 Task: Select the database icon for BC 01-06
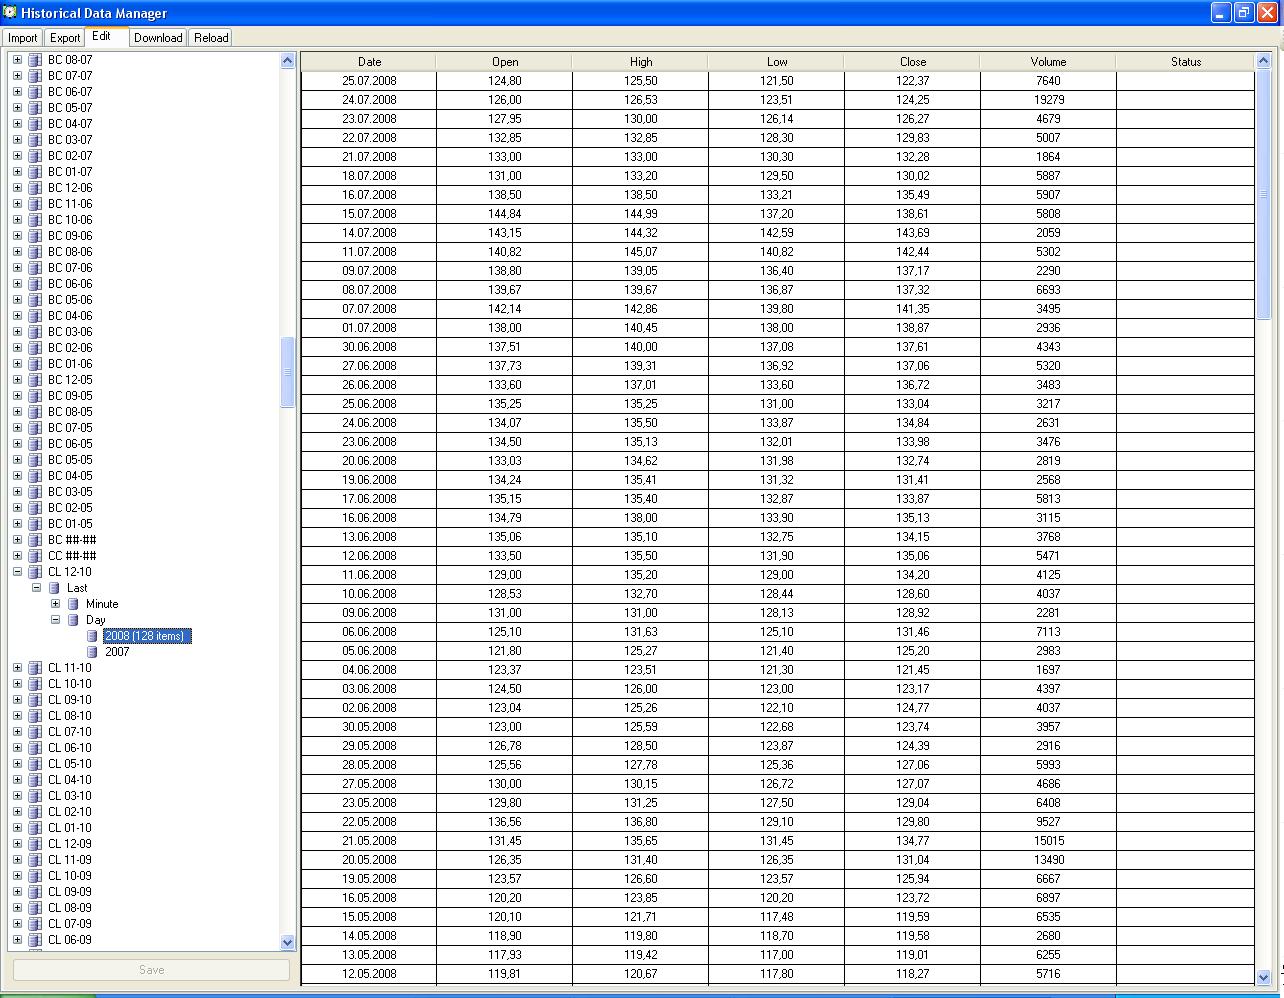(x=35, y=364)
